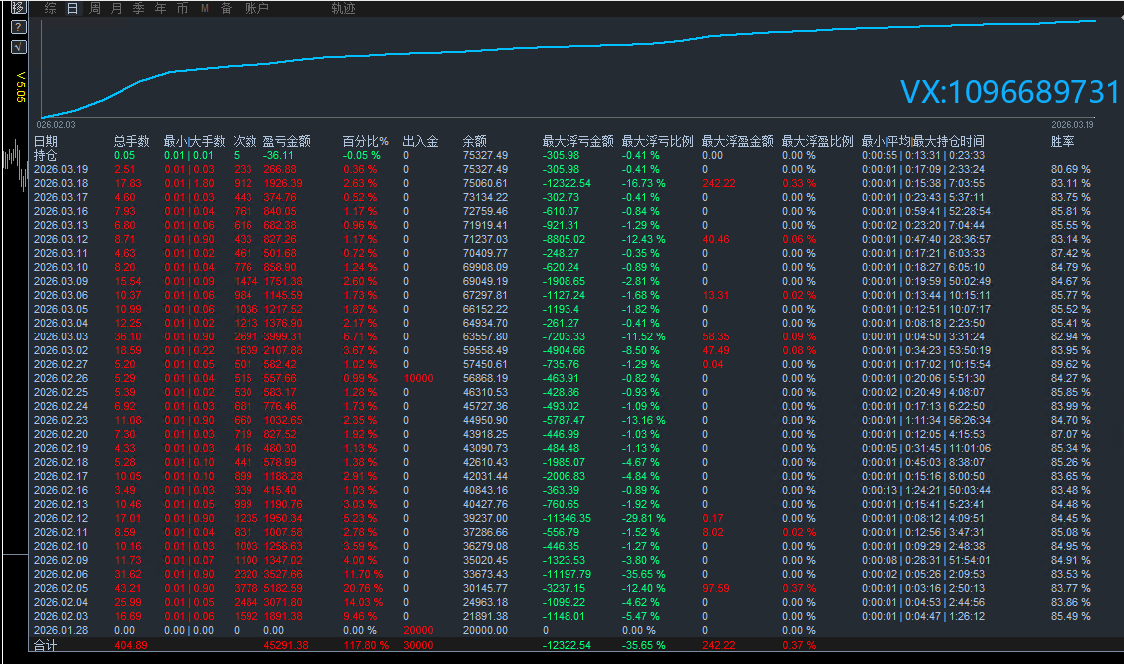Switch to the 综 summary tab
The width and height of the screenshot is (1124, 664).
coord(51,9)
